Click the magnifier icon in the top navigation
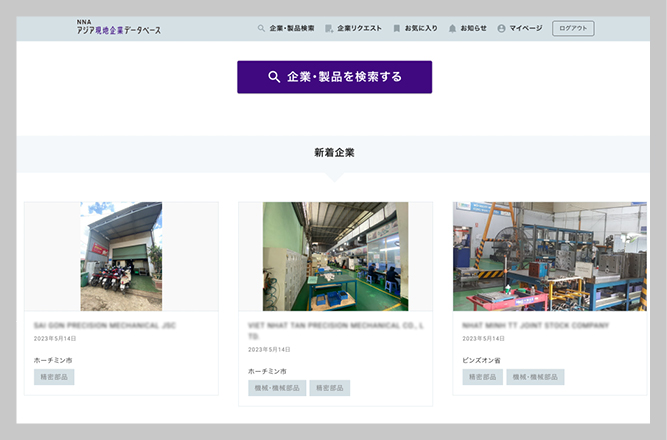This screenshot has width=667, height=440. tap(262, 29)
